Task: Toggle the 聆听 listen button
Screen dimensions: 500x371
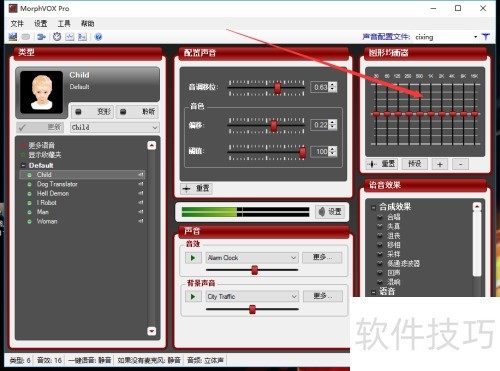Action: [137, 112]
